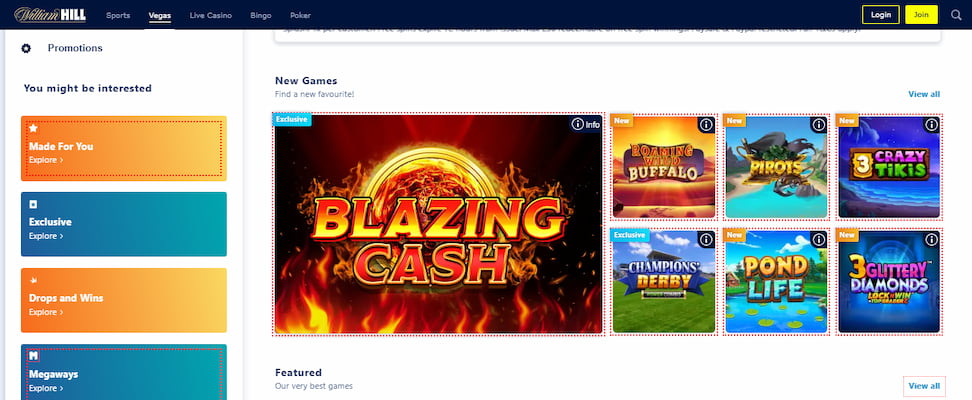This screenshot has width=972, height=400.
Task: Click the star icon on Made For You
Action: point(33,128)
